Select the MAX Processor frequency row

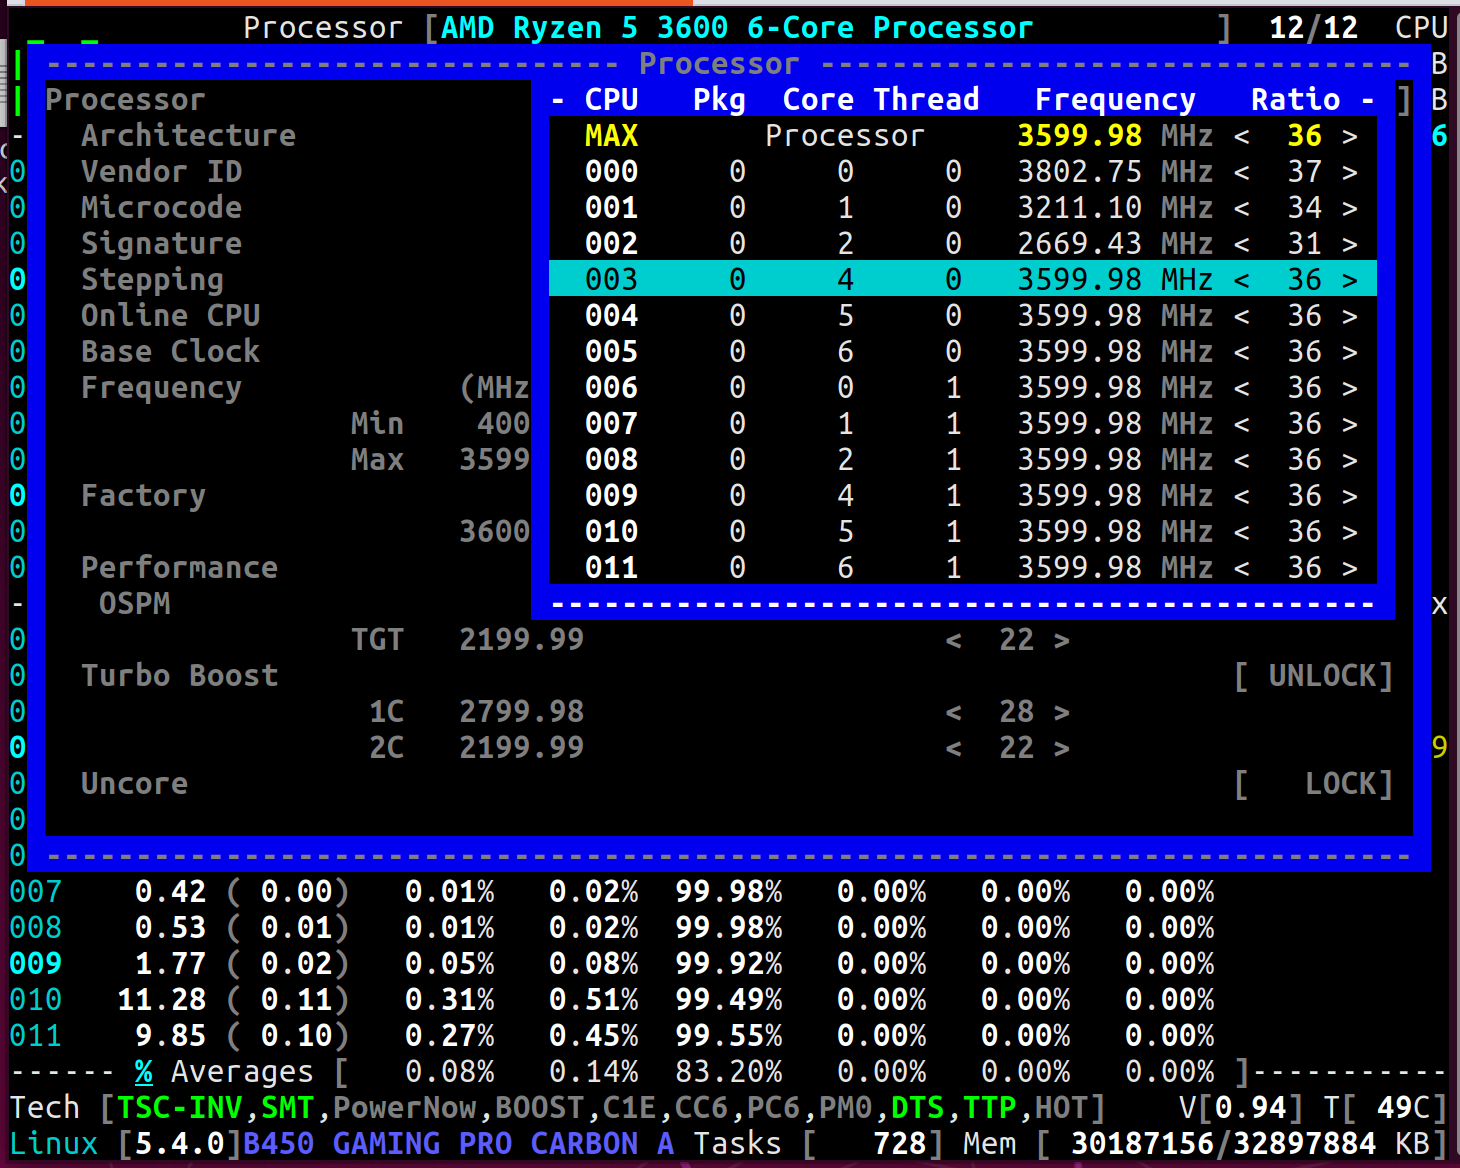963,135
